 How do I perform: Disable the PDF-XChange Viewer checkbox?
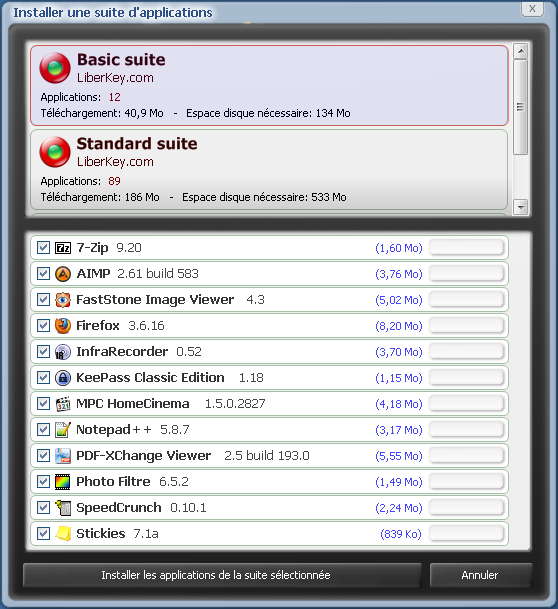[43, 456]
